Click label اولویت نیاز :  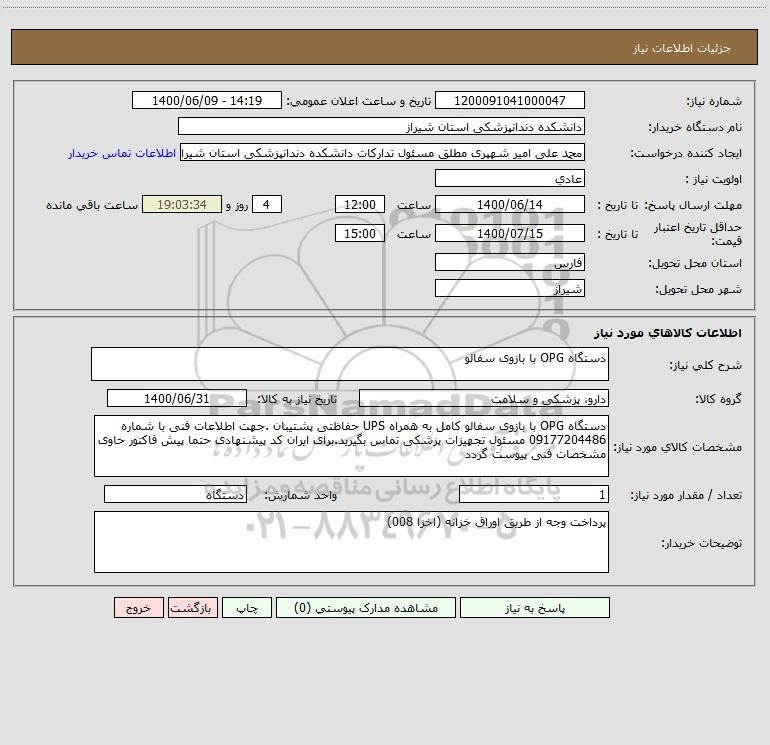coord(714,179)
